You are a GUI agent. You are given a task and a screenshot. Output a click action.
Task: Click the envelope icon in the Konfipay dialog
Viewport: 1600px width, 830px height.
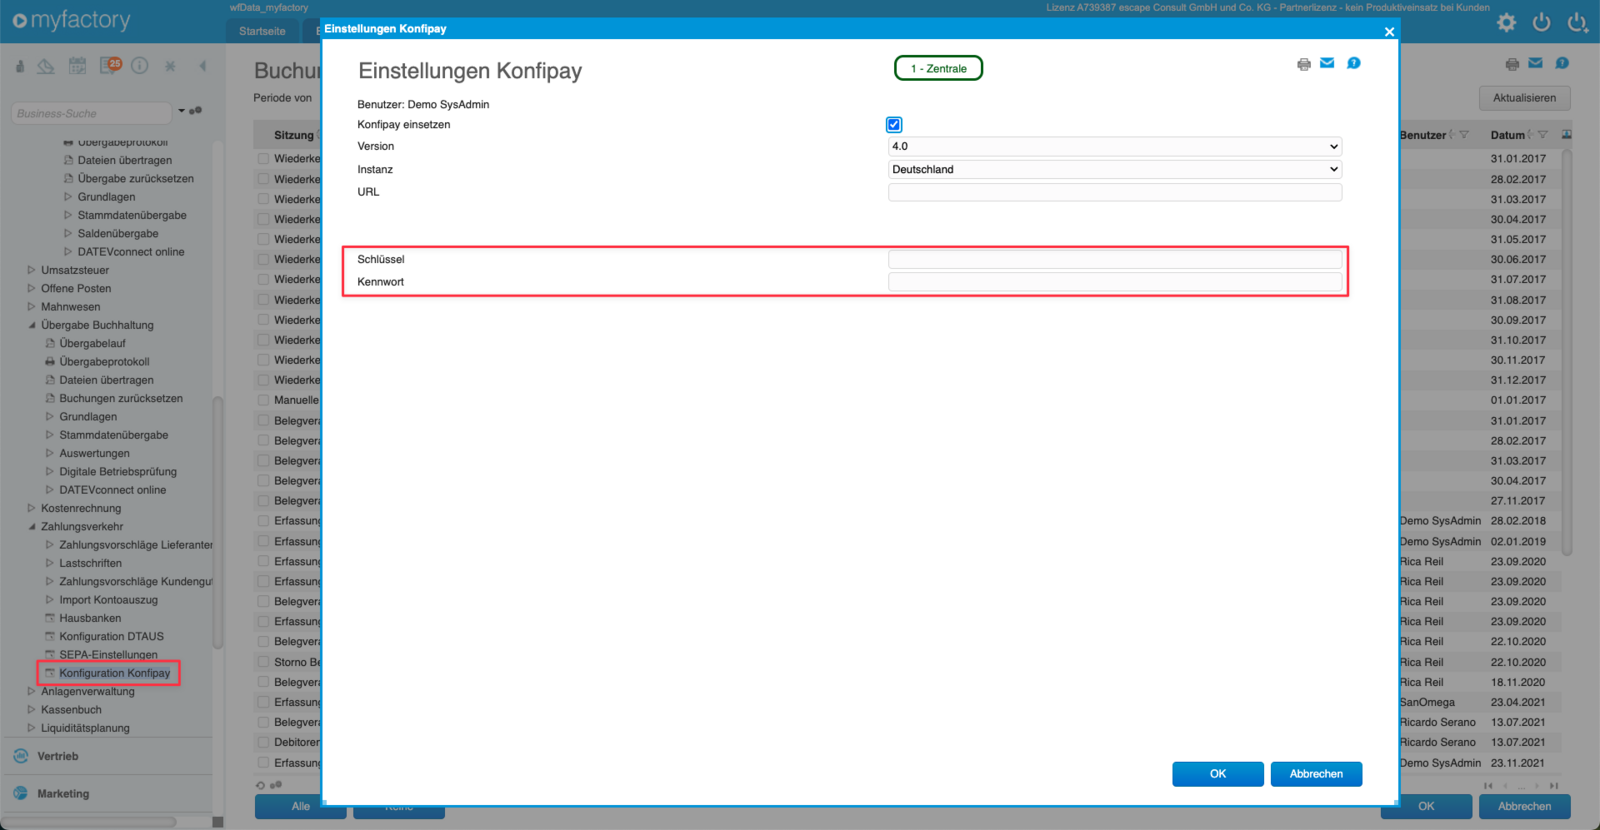pos(1327,63)
